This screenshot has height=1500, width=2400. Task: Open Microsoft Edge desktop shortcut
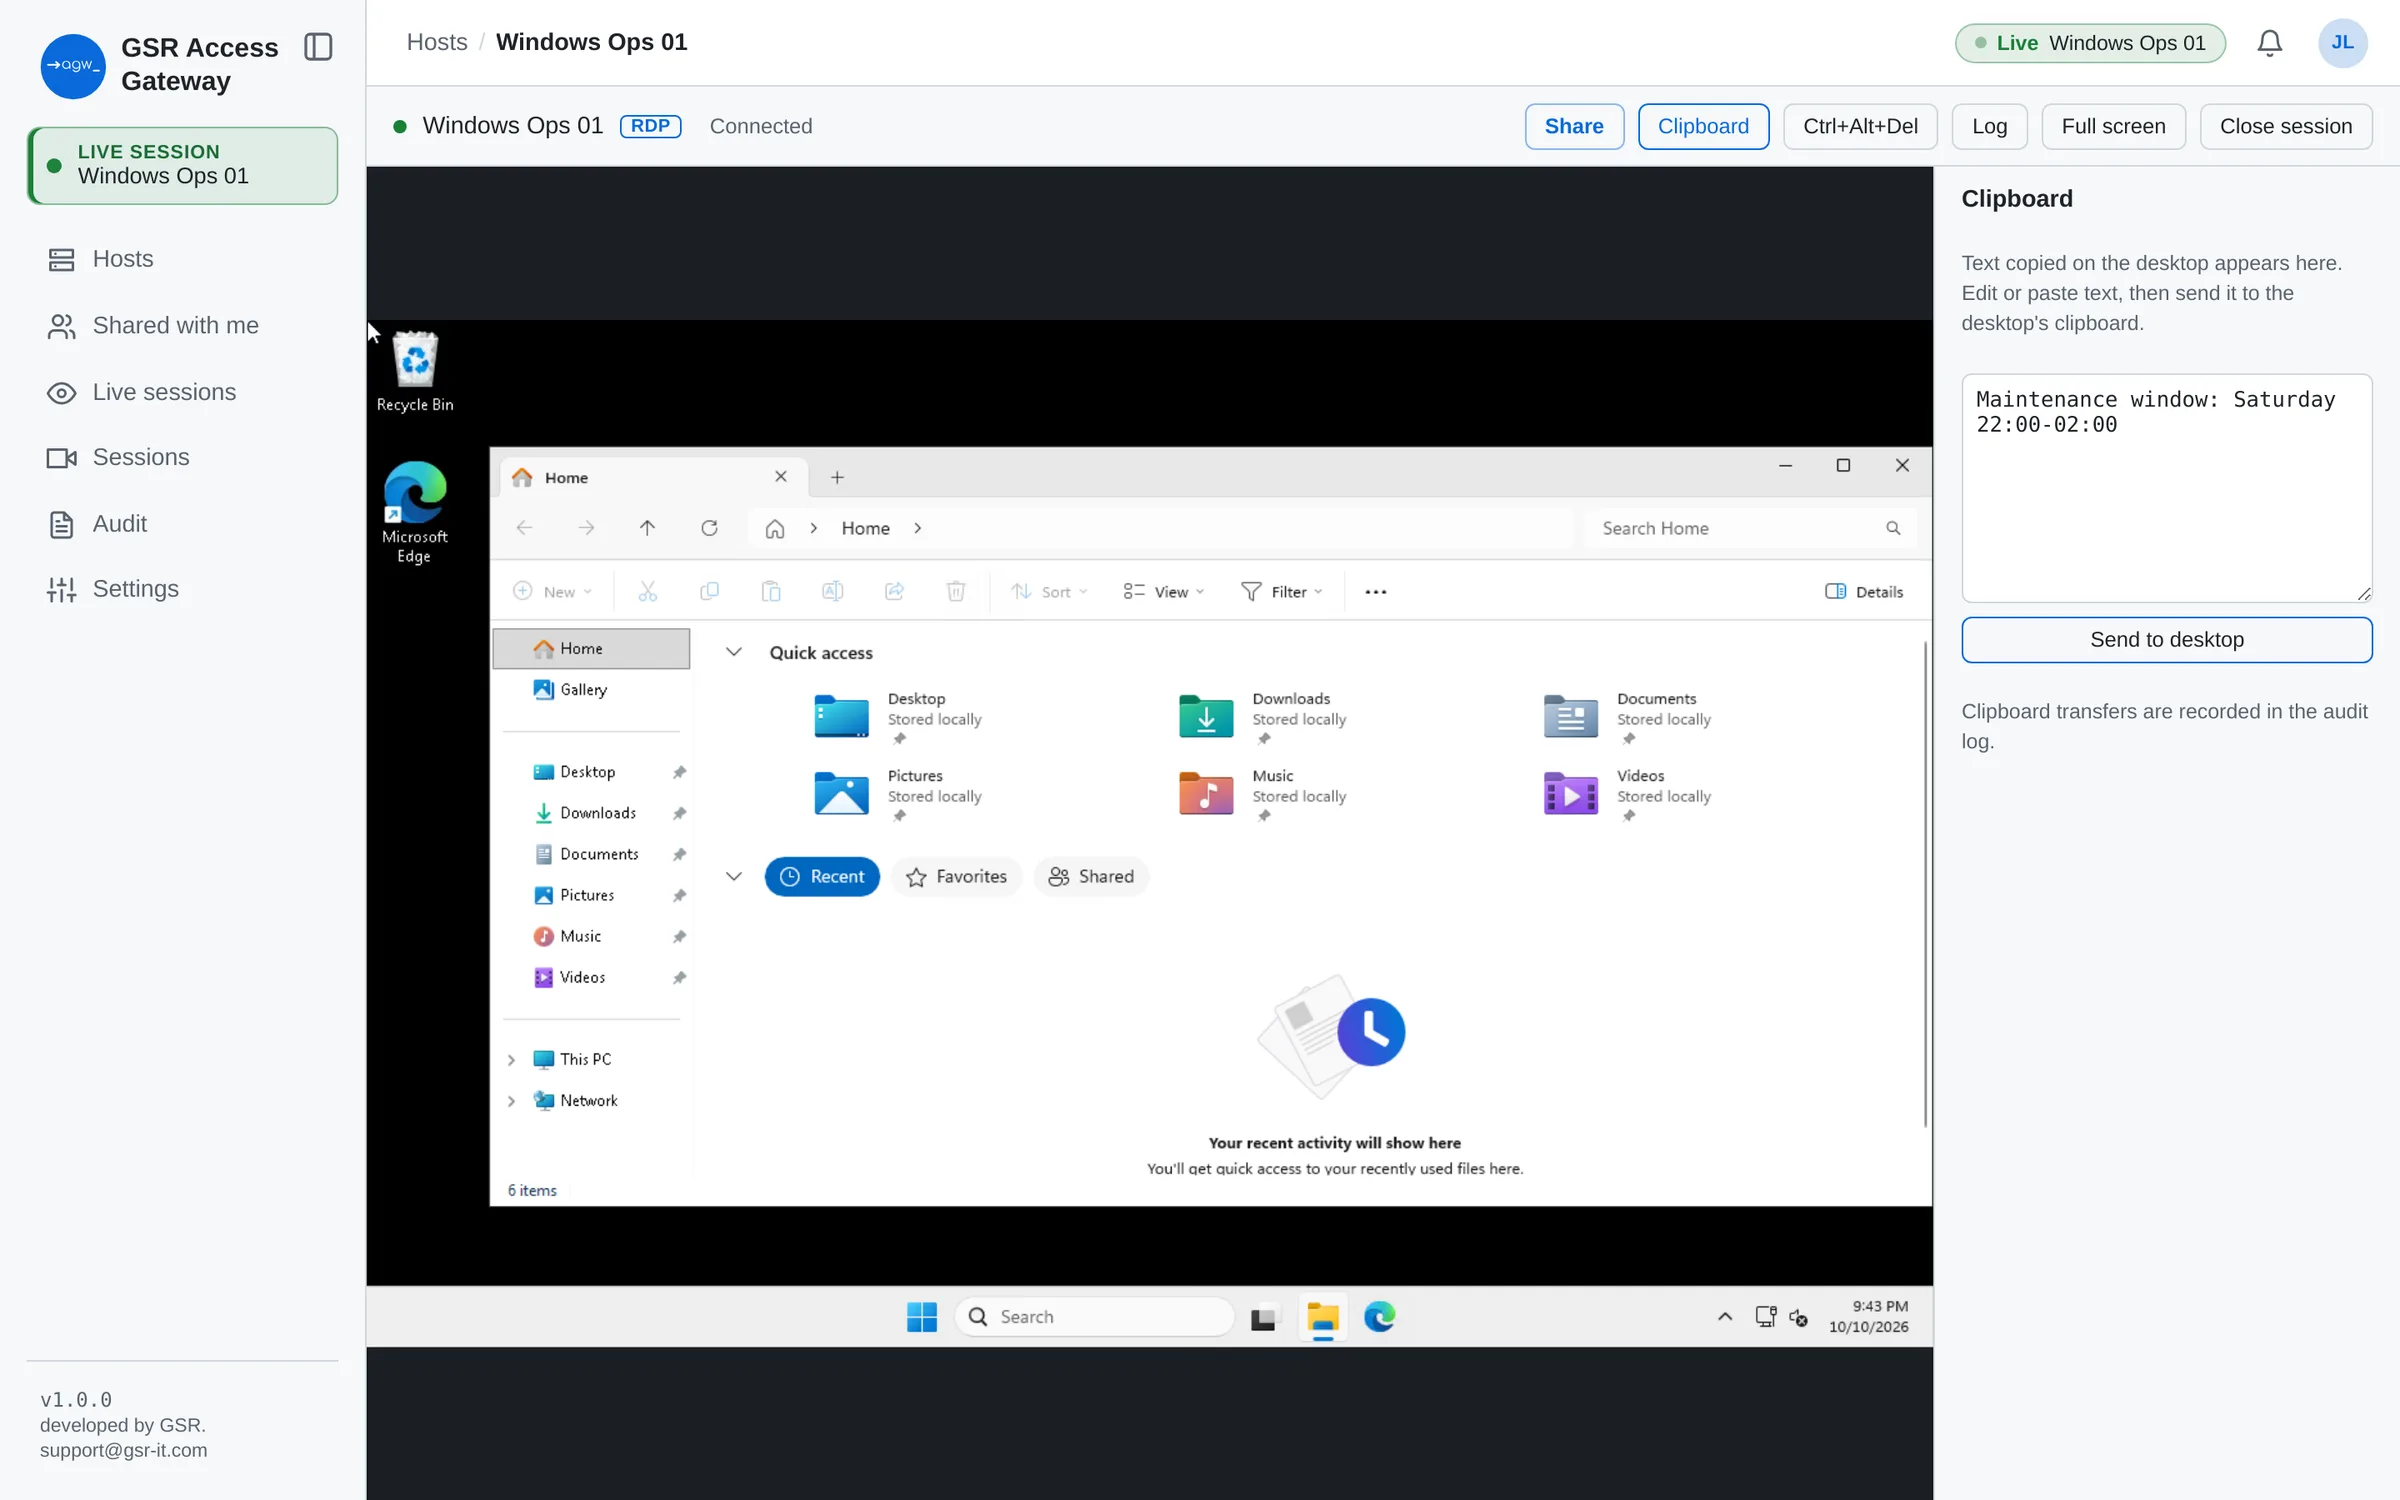coord(414,513)
